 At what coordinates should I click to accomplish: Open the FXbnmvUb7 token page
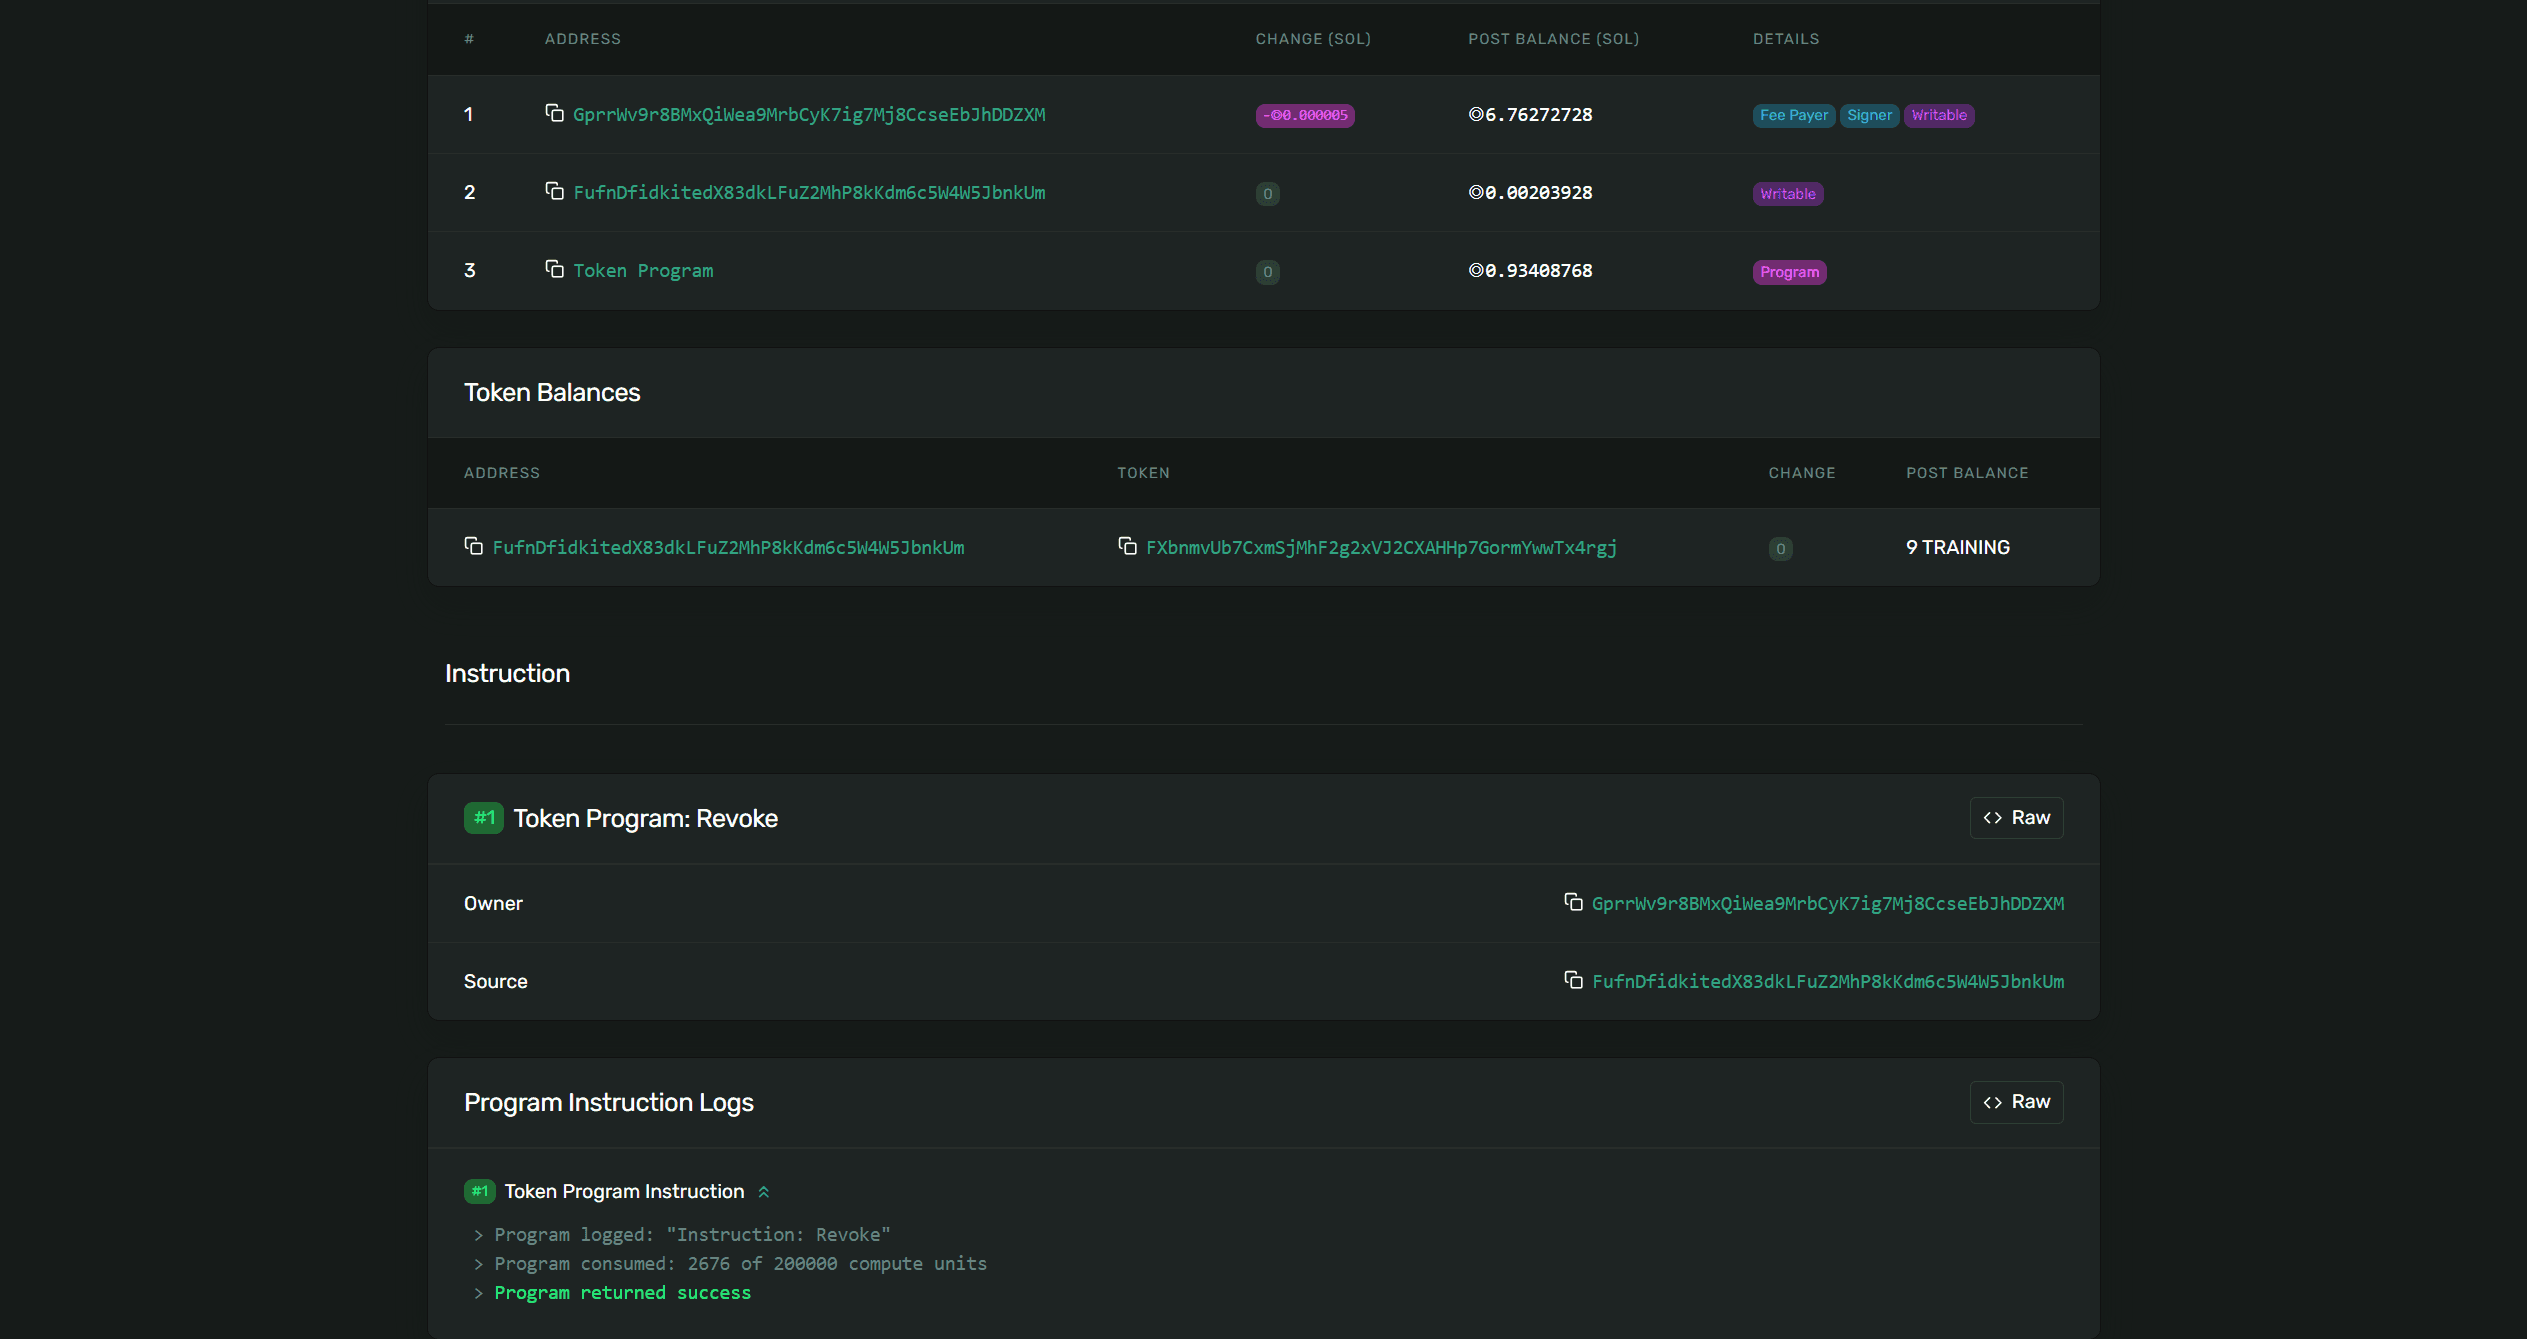(1382, 547)
